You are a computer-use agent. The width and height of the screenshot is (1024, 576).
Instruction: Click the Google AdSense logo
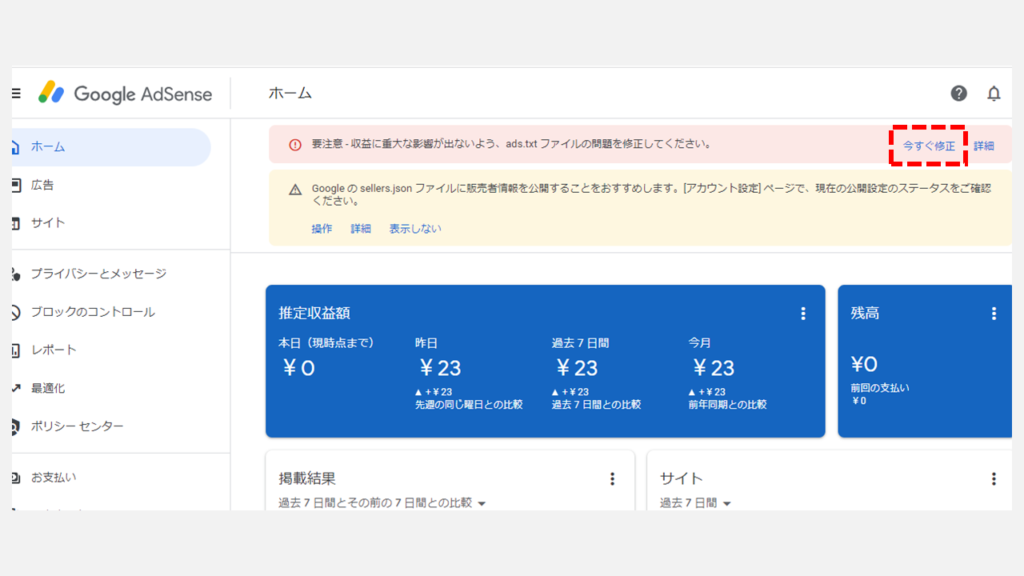pyautogui.click(x=126, y=94)
